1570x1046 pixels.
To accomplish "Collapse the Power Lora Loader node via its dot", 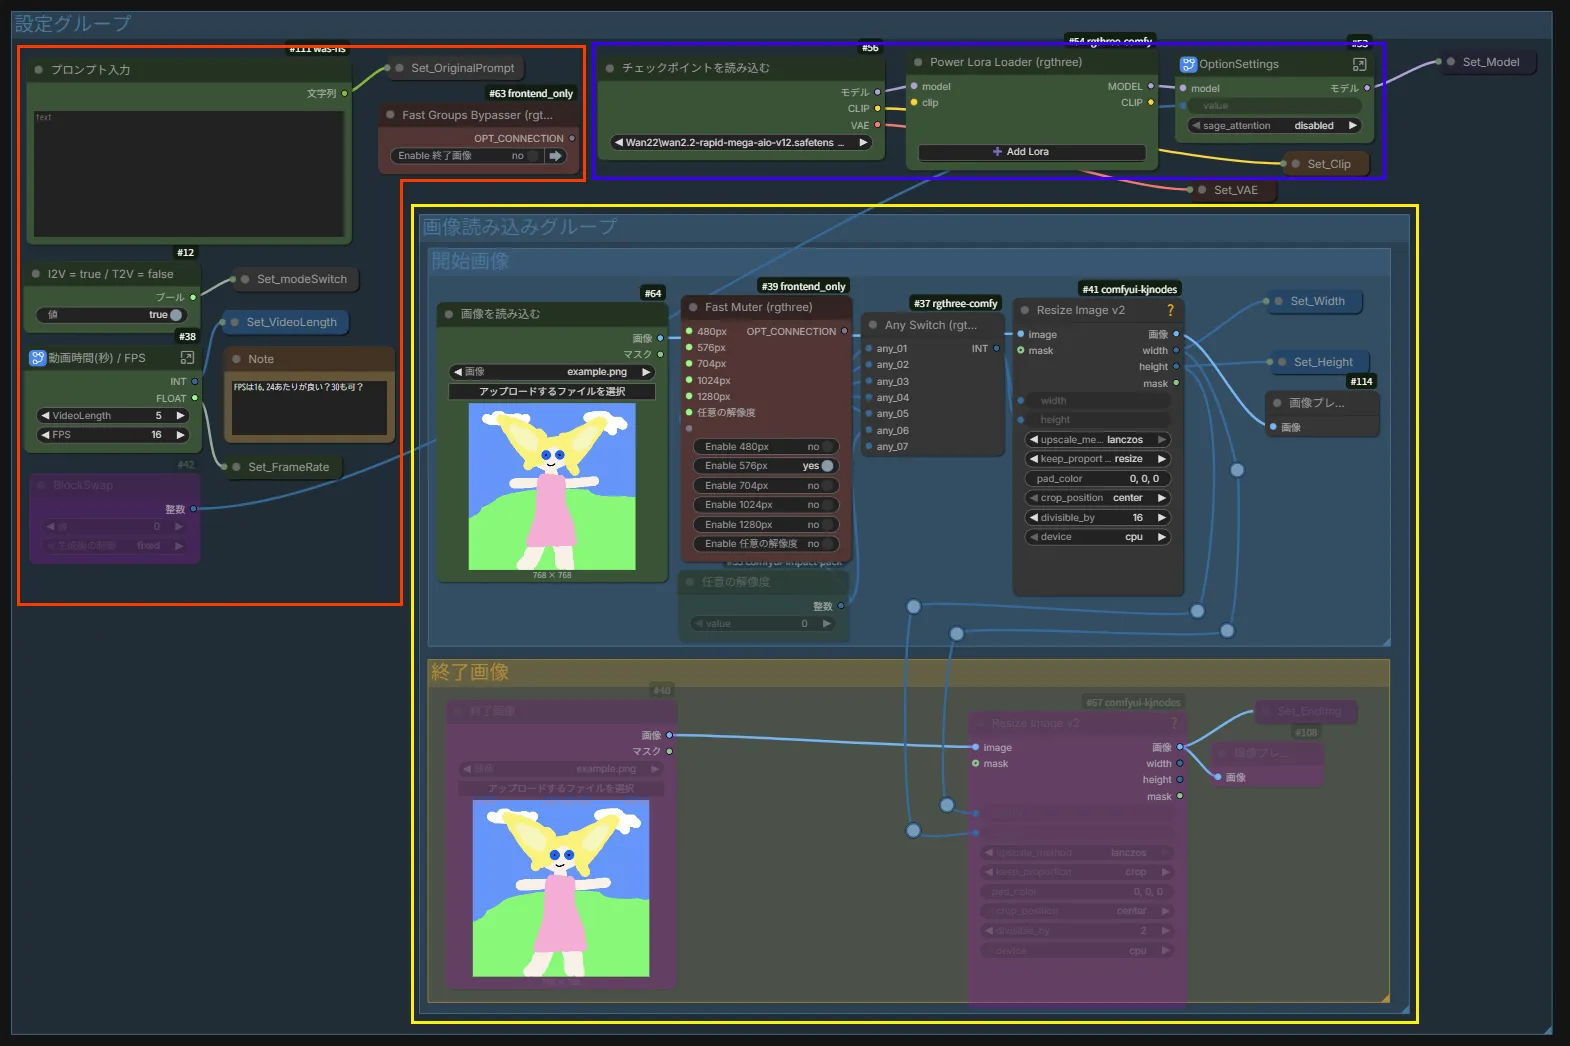I will point(918,62).
